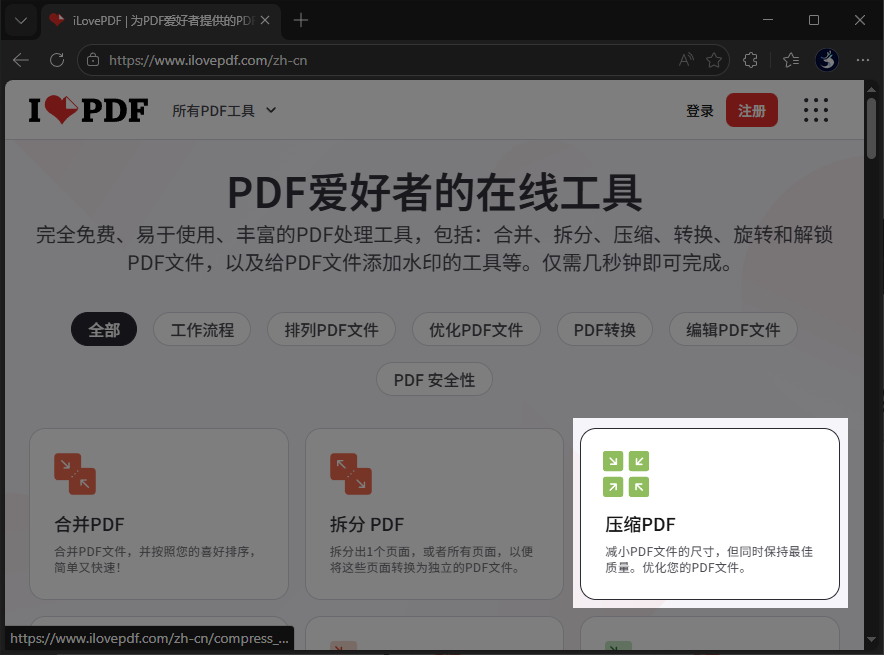The height and width of the screenshot is (655, 884).
Task: Click the 注册 signup button
Action: (x=752, y=110)
